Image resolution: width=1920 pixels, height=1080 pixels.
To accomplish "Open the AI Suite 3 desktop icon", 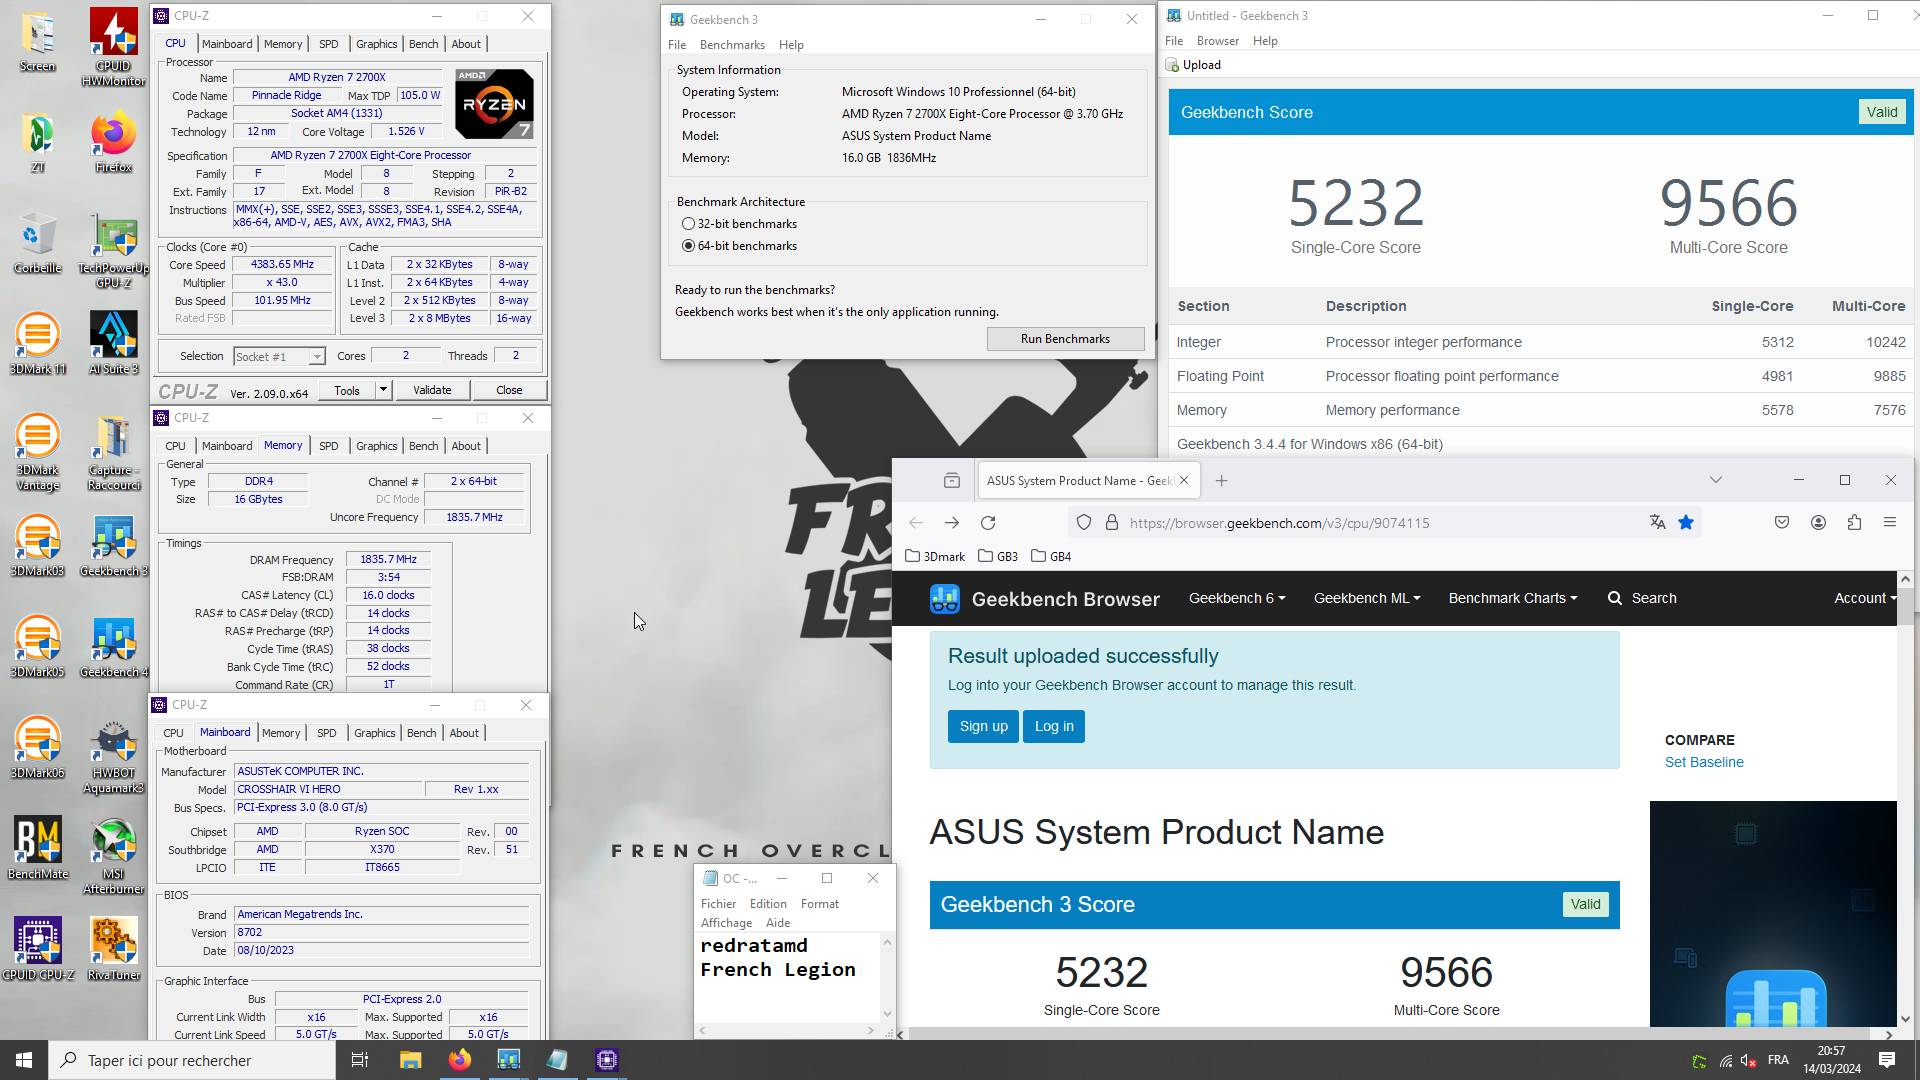I will coord(113,343).
